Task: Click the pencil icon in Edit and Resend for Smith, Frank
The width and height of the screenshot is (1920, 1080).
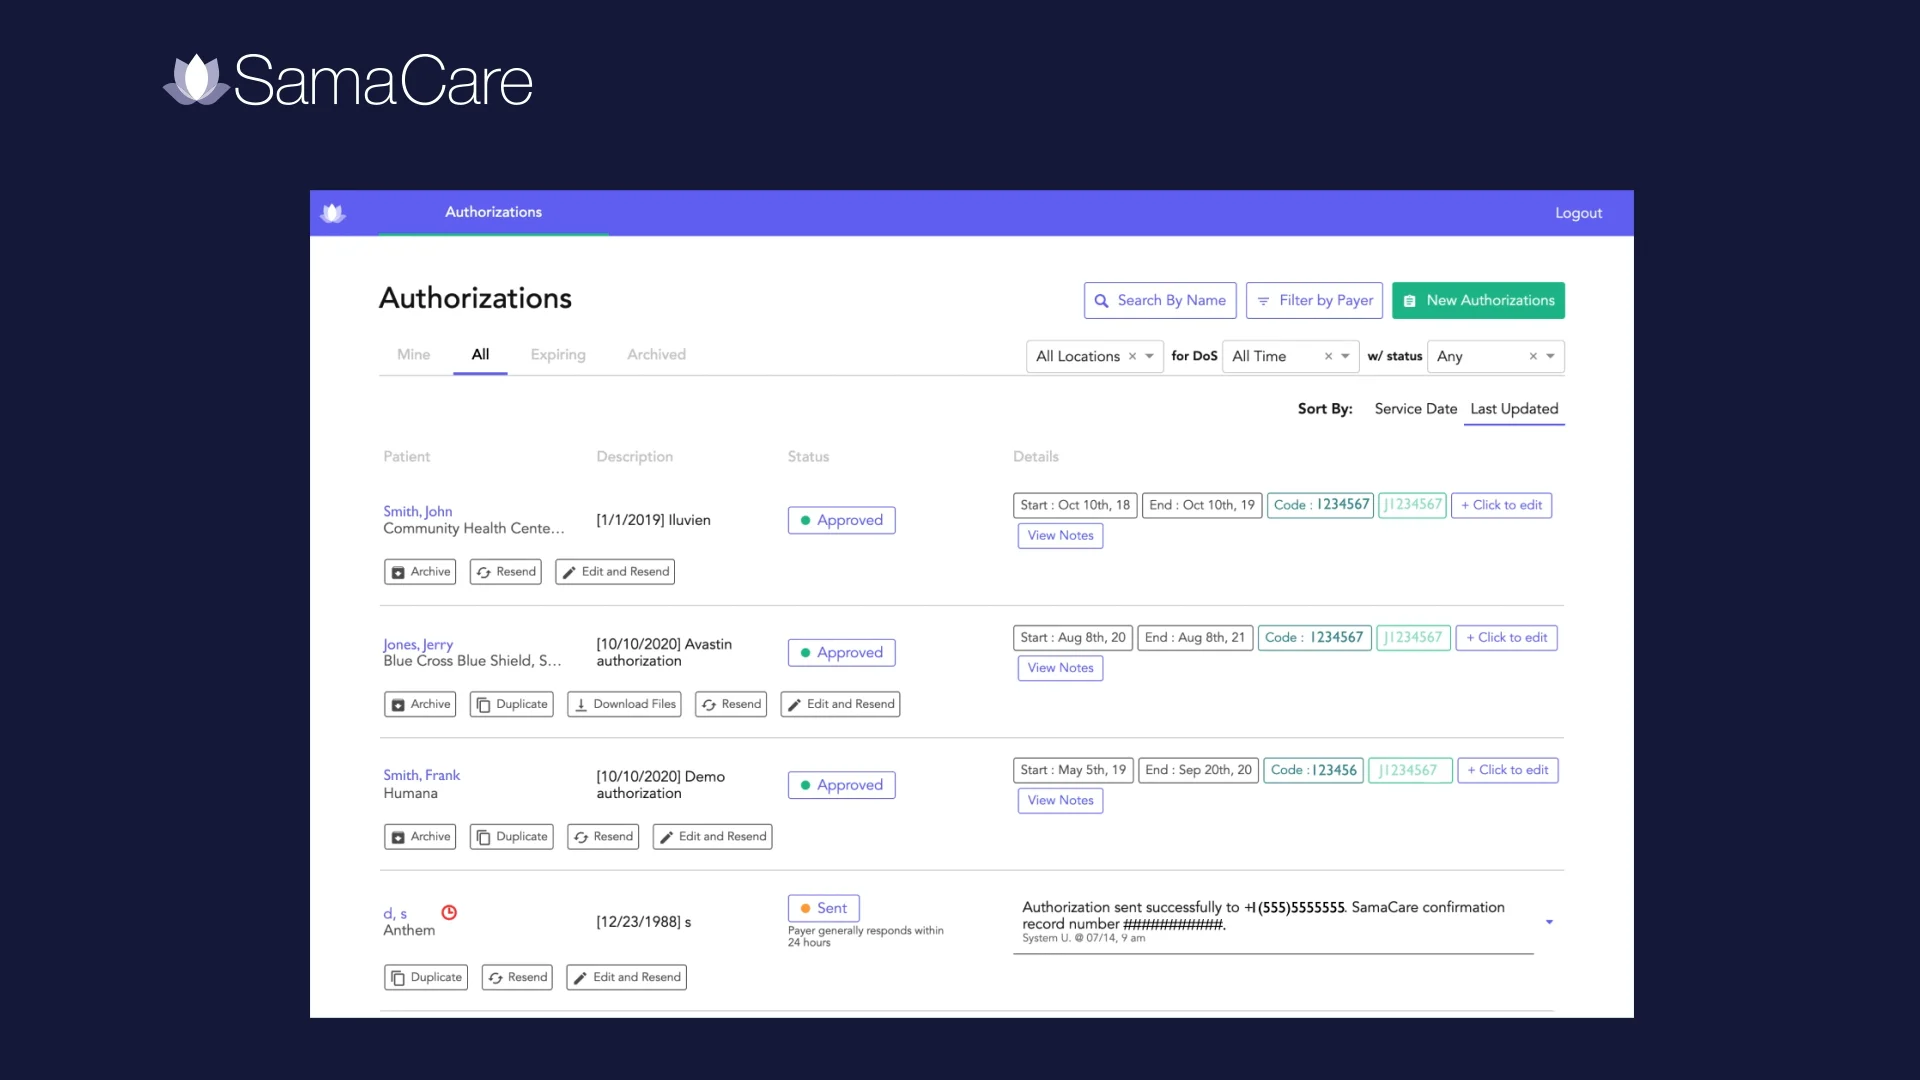Action: [x=668, y=836]
